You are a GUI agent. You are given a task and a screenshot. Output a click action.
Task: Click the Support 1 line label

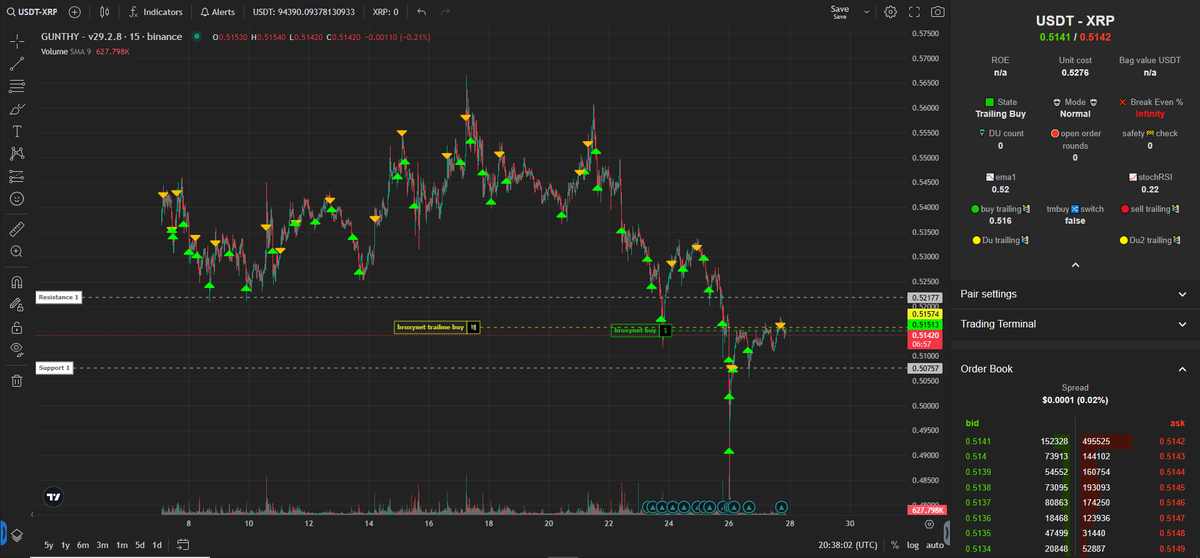(55, 368)
